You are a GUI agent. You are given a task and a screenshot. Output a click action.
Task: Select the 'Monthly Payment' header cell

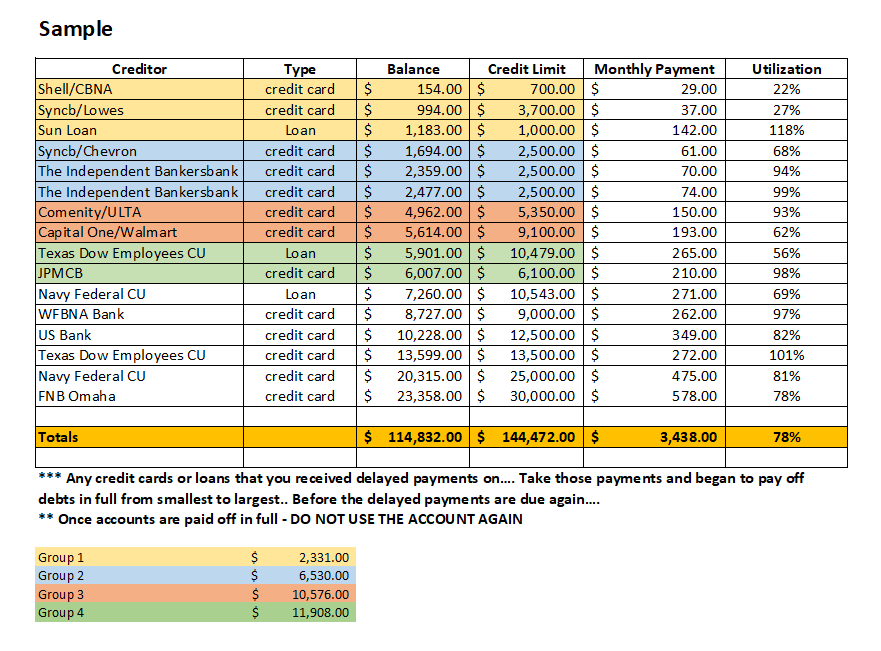(x=654, y=69)
